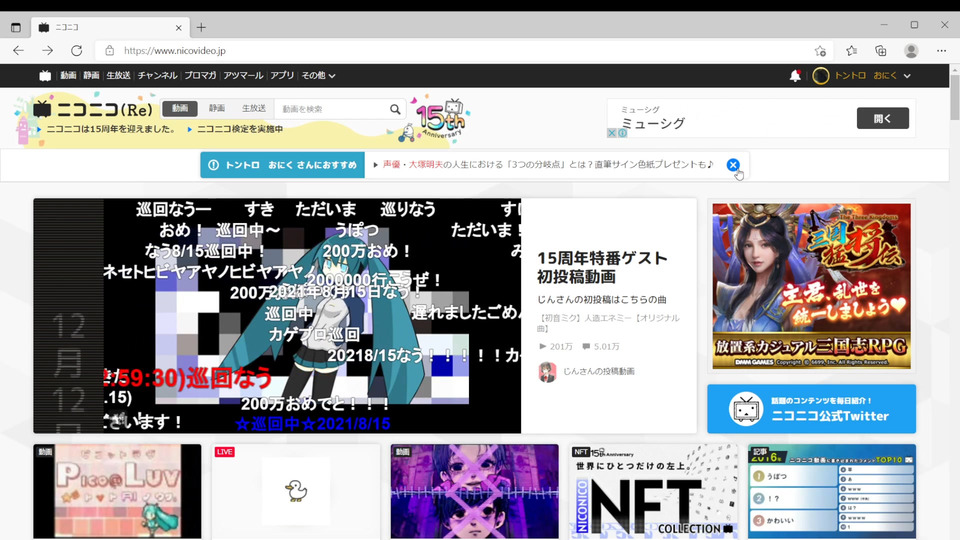
Task: Focus the 動画を検索 search field
Action: tap(331, 109)
